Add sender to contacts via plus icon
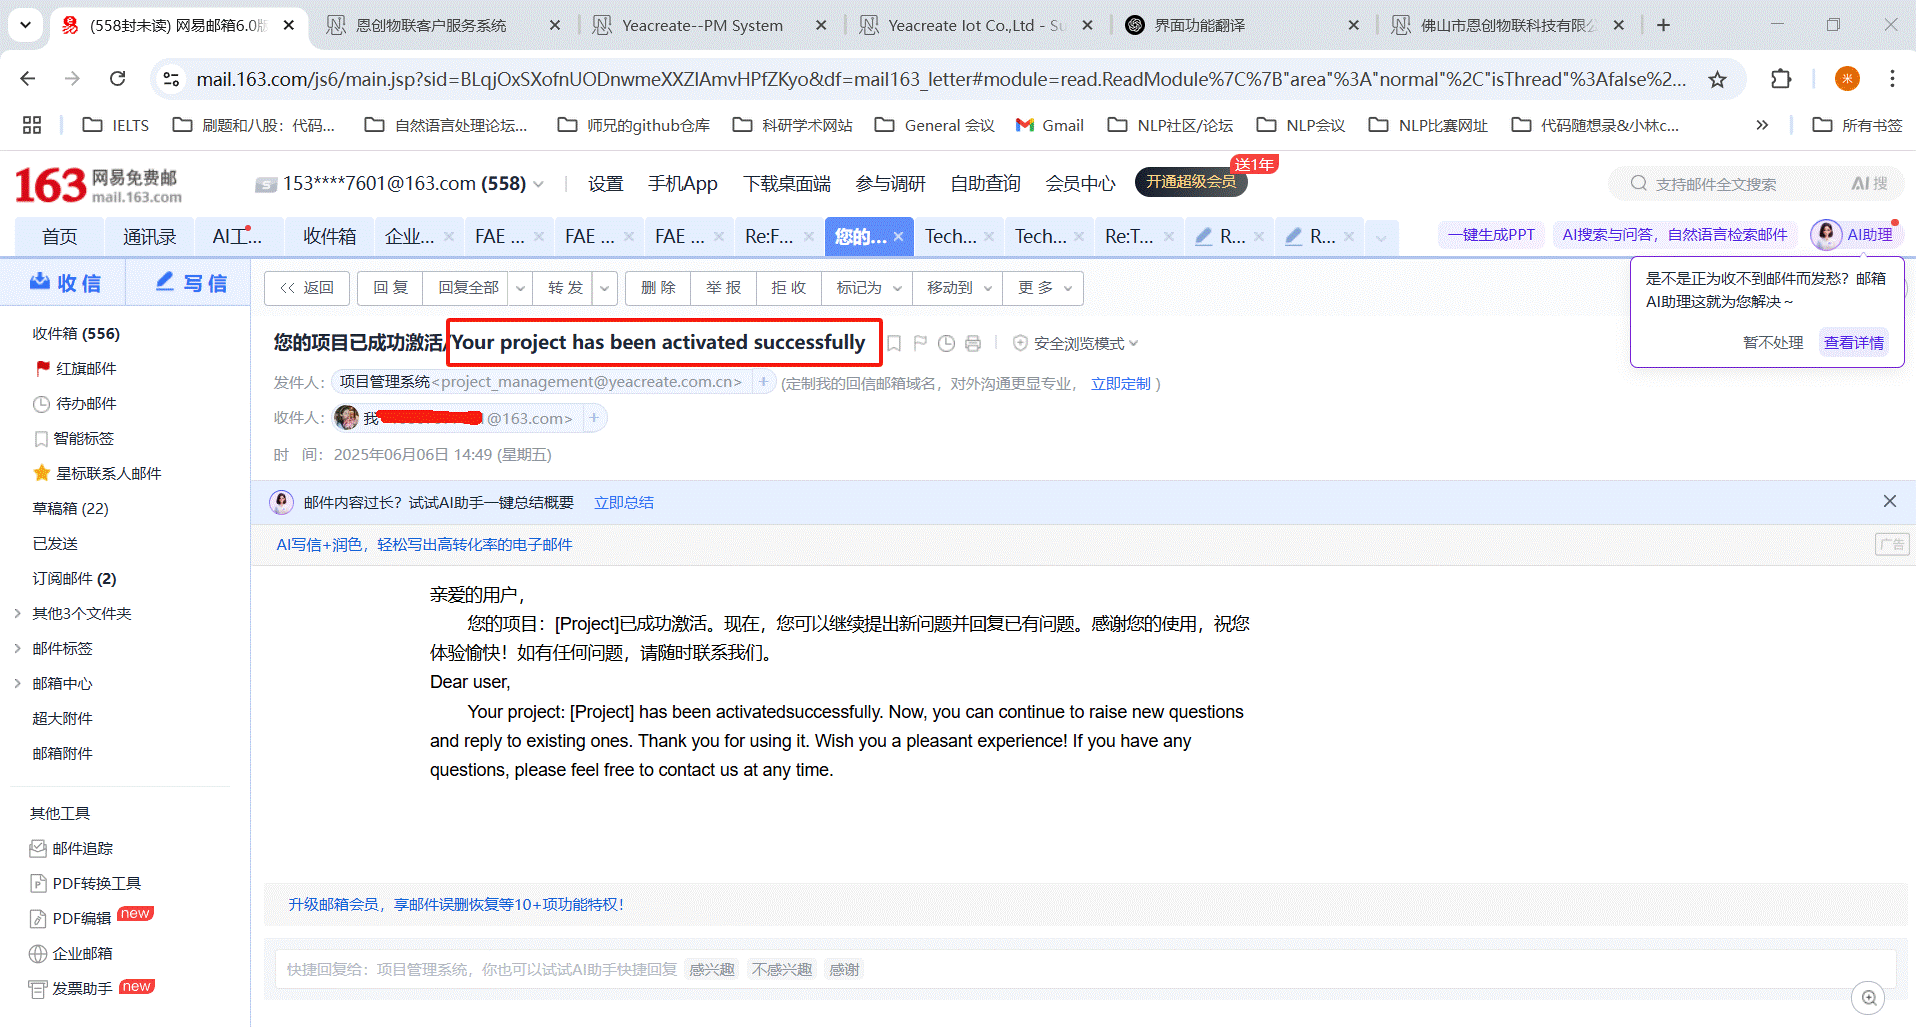This screenshot has height=1027, width=1916. (x=764, y=382)
